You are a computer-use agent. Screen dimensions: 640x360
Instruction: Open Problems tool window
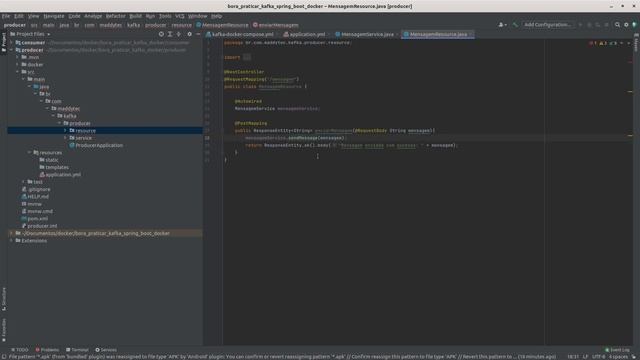[x=47, y=350]
